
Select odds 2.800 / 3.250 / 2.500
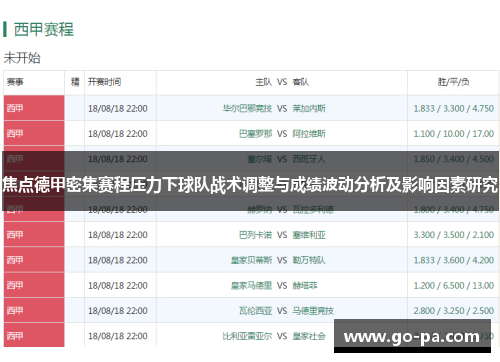pos(454,311)
